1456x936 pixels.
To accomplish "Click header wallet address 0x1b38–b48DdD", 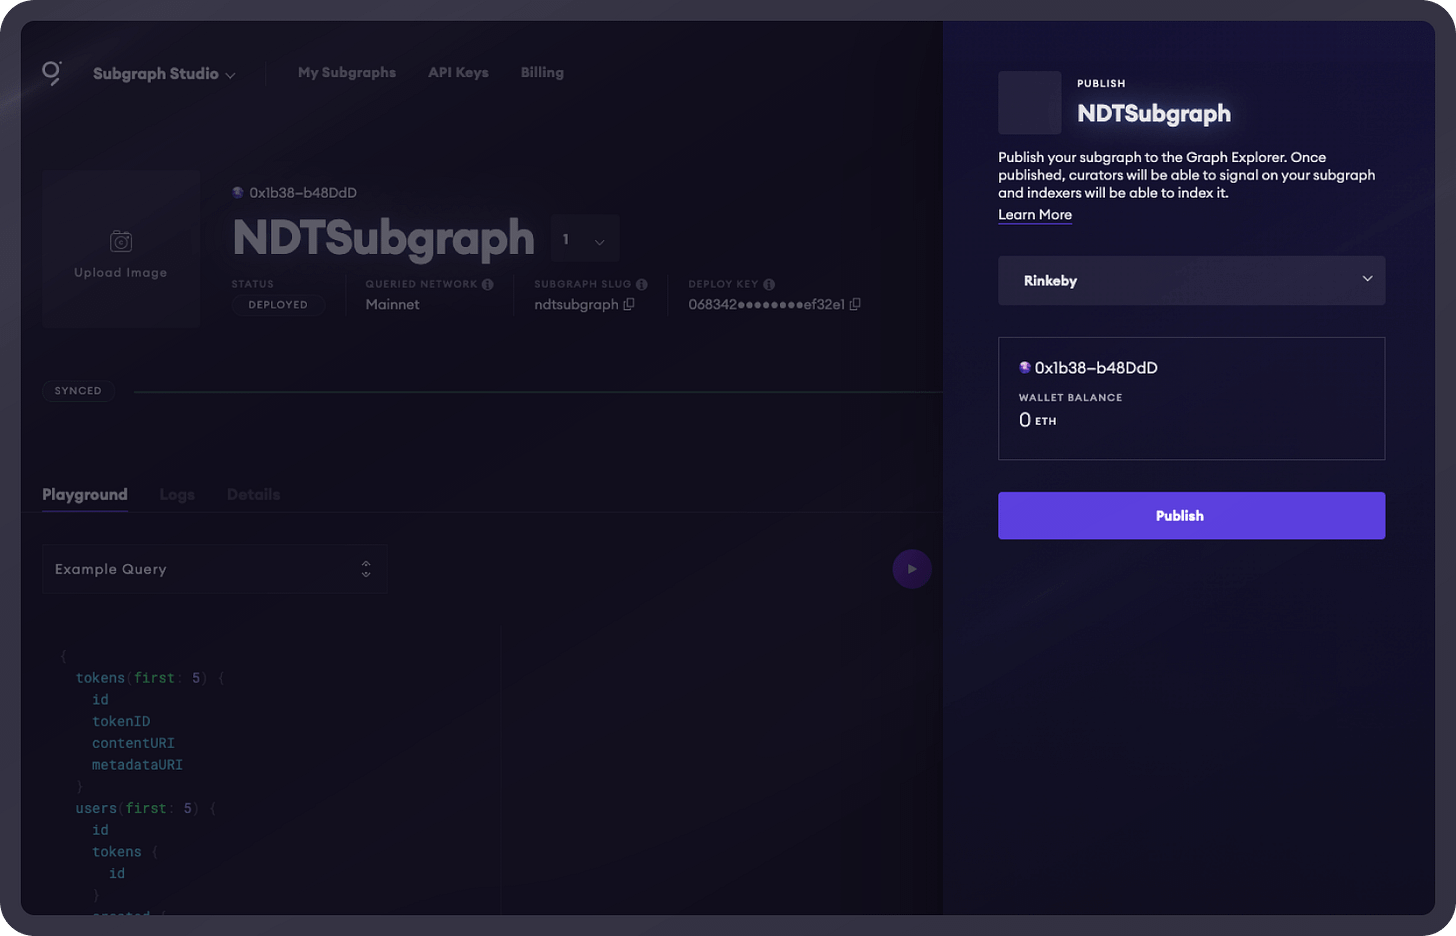I will pyautogui.click(x=303, y=192).
